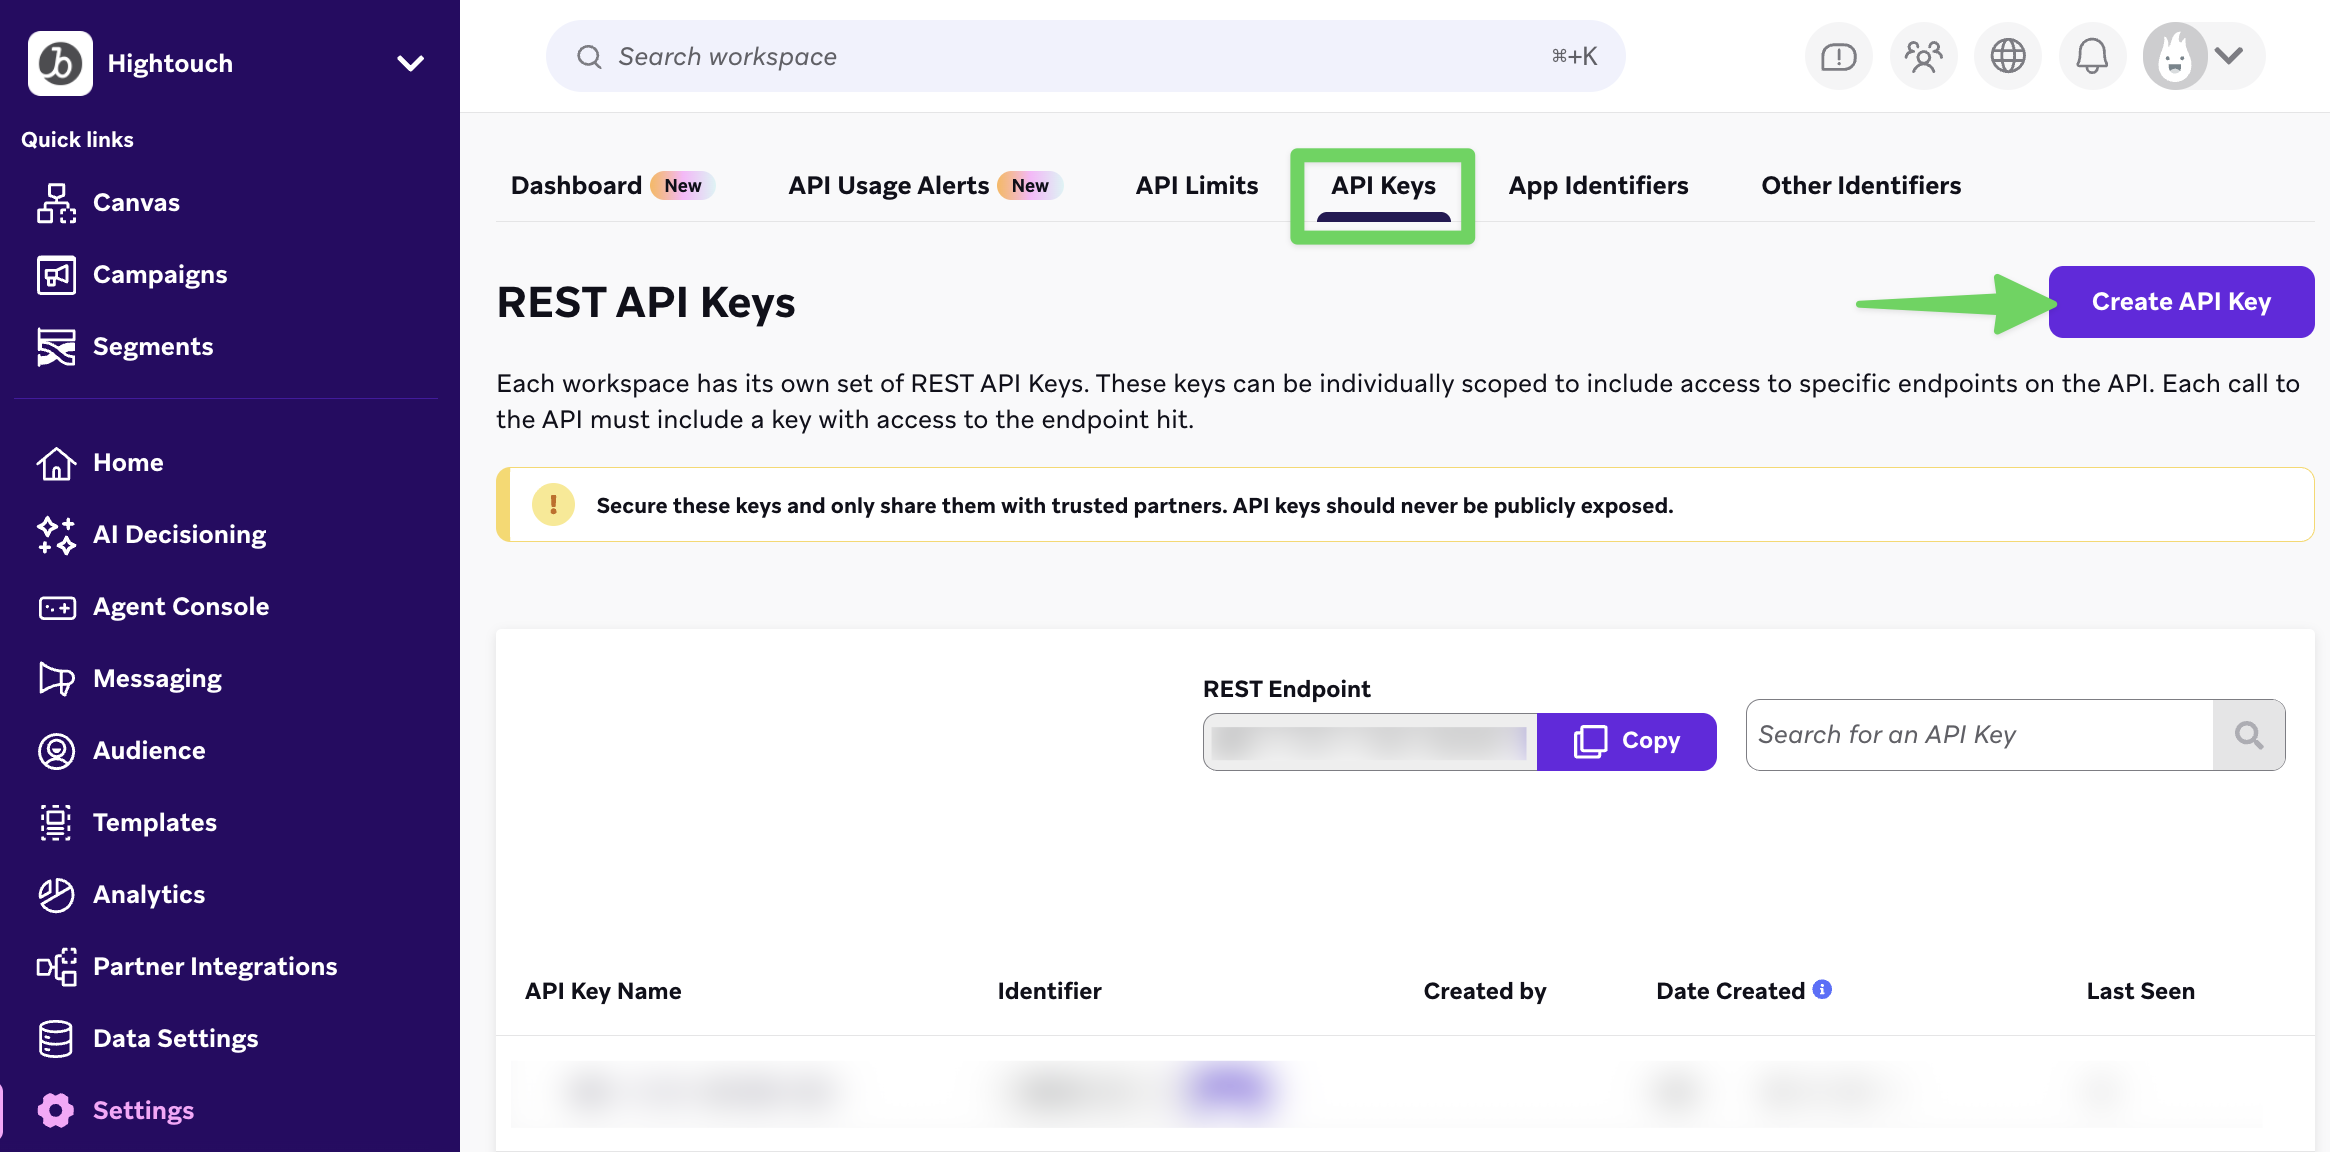This screenshot has height=1152, width=2330.
Task: Focus the Search workspace field
Action: (1085, 56)
